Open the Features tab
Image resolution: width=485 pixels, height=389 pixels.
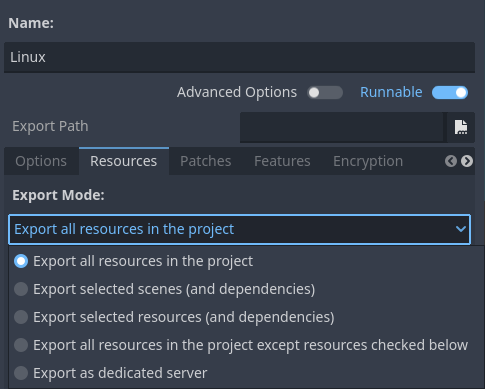point(282,161)
